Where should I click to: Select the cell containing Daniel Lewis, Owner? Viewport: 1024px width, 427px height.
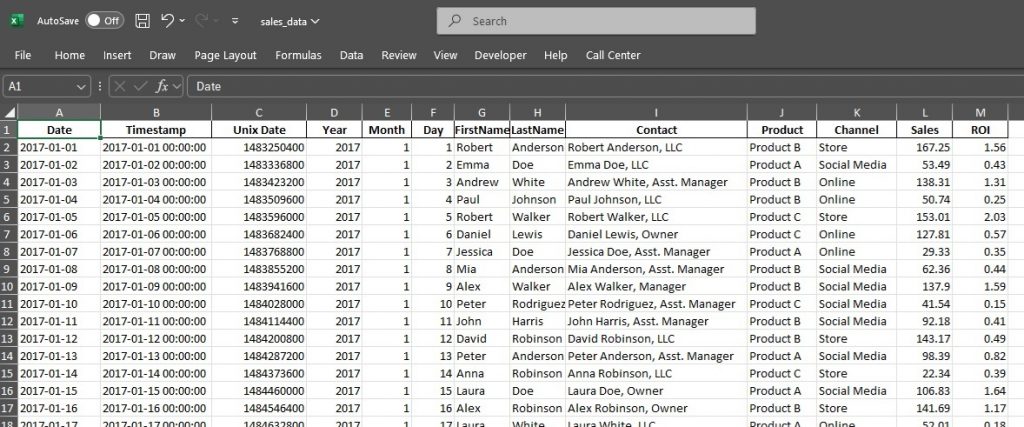[x=656, y=234]
